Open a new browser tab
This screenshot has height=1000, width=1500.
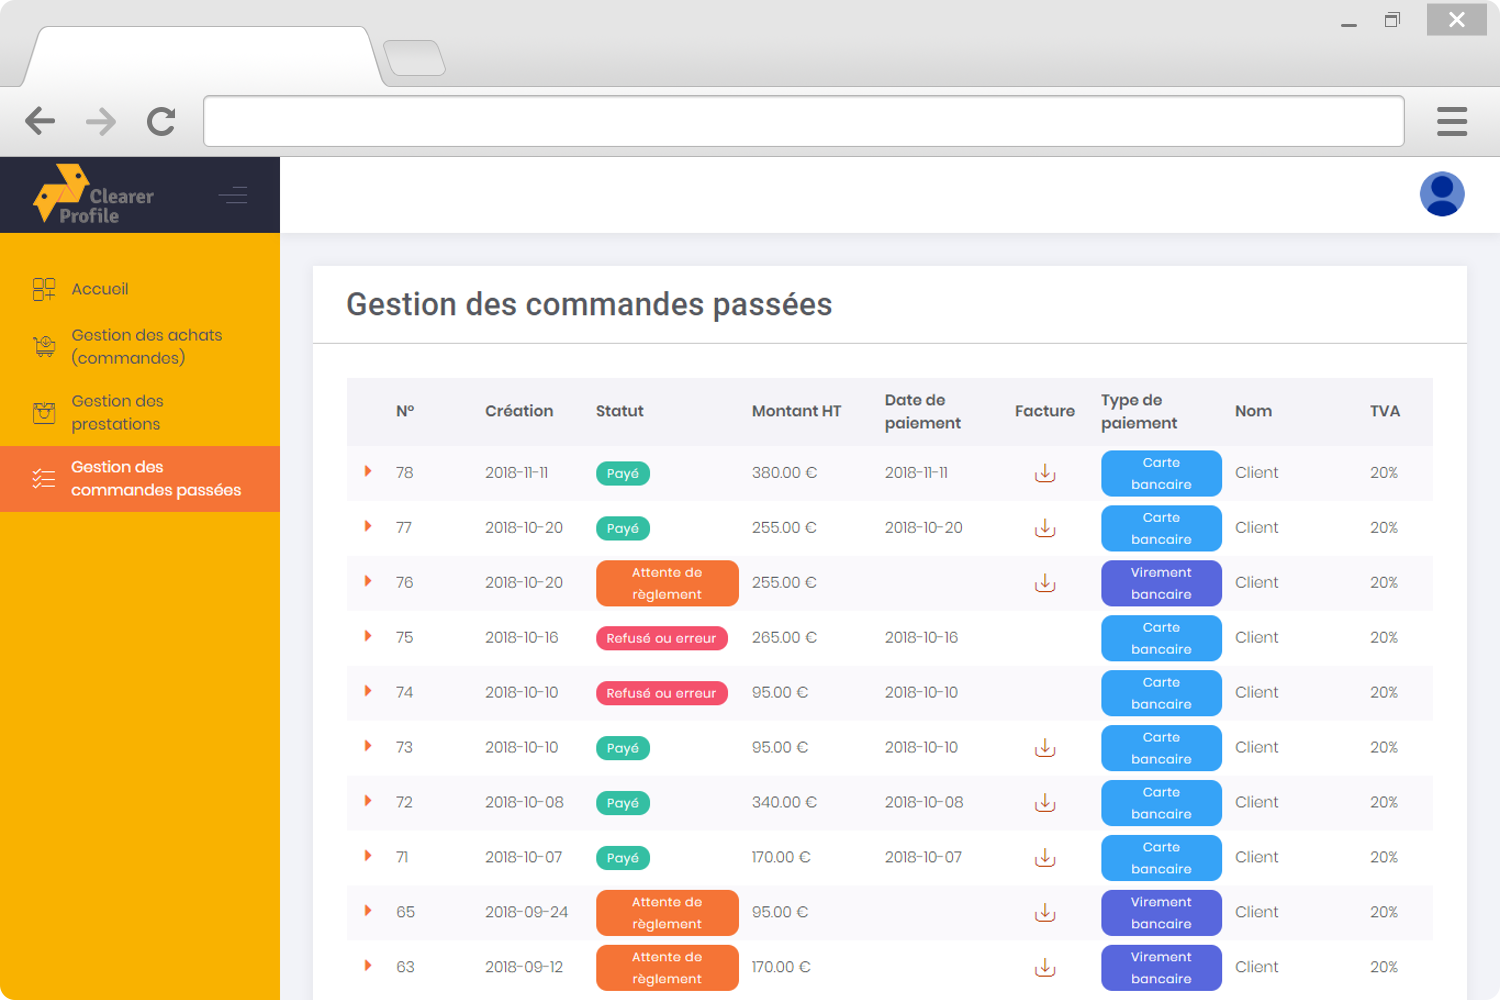(414, 58)
